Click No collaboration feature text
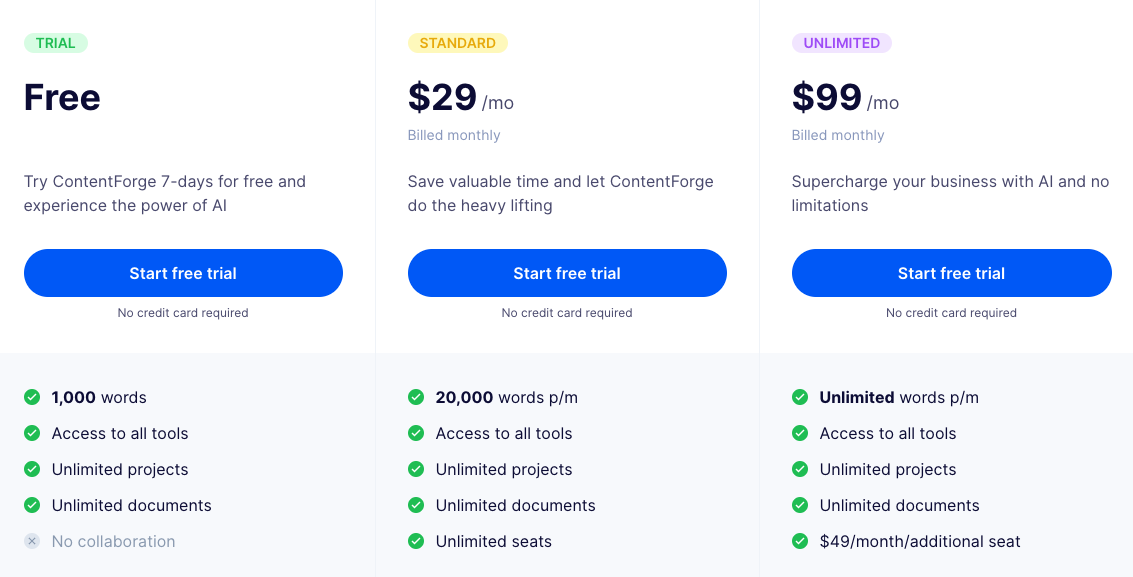 (113, 541)
